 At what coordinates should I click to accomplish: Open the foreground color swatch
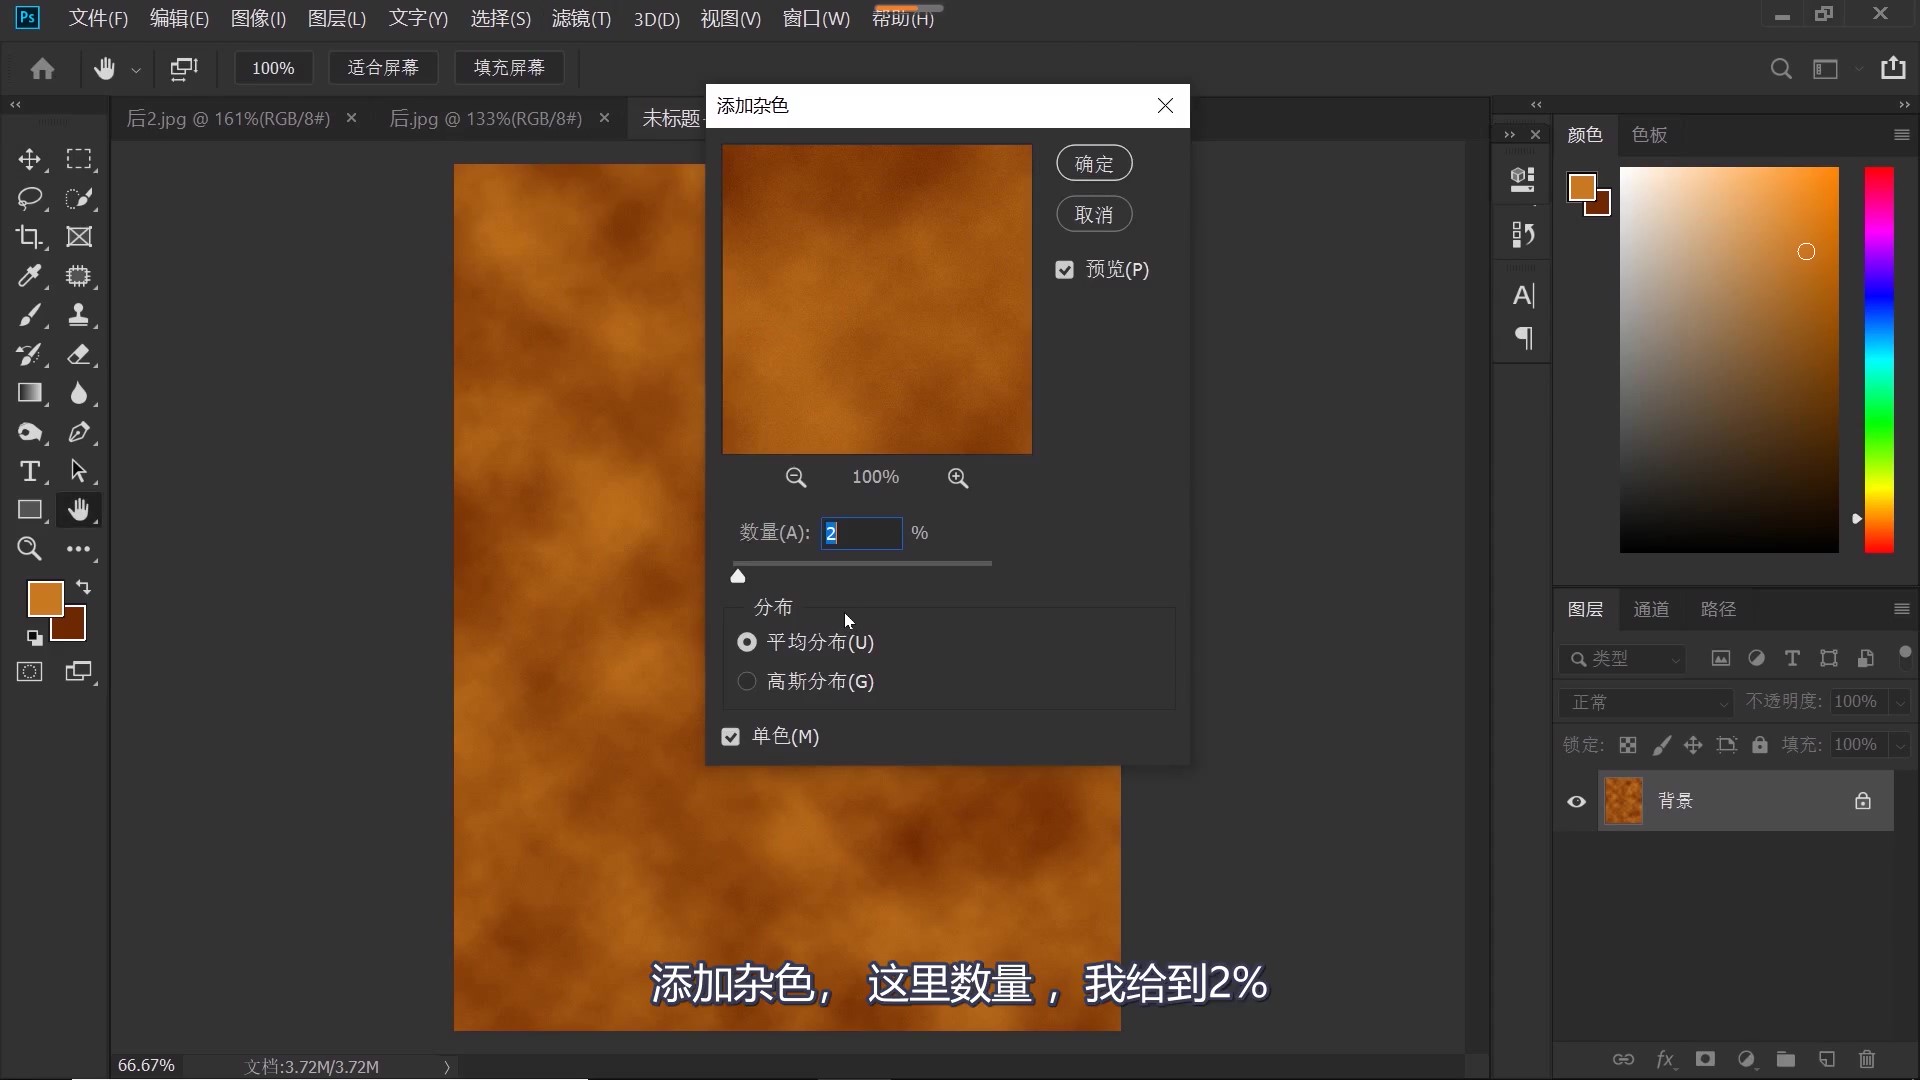click(x=44, y=598)
